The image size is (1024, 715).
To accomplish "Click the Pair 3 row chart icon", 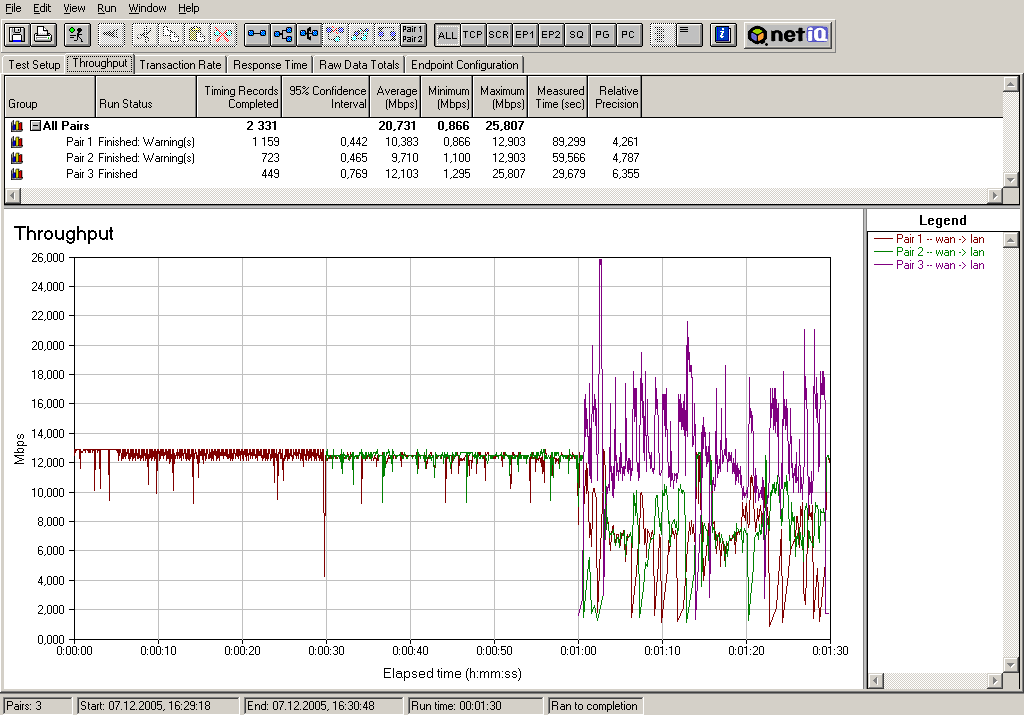I will tap(16, 174).
